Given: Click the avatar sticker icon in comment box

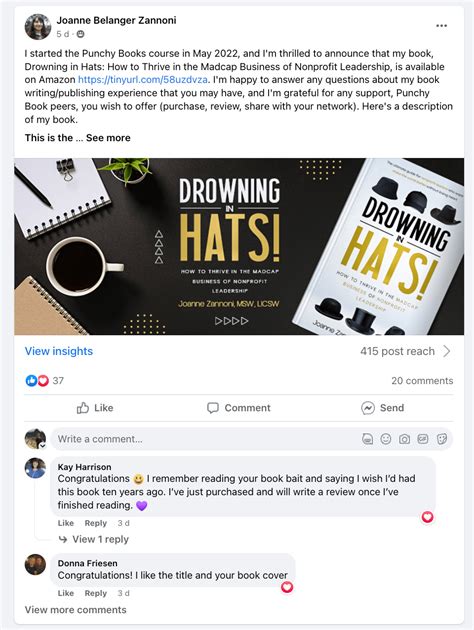Looking at the screenshot, I should 367,439.
